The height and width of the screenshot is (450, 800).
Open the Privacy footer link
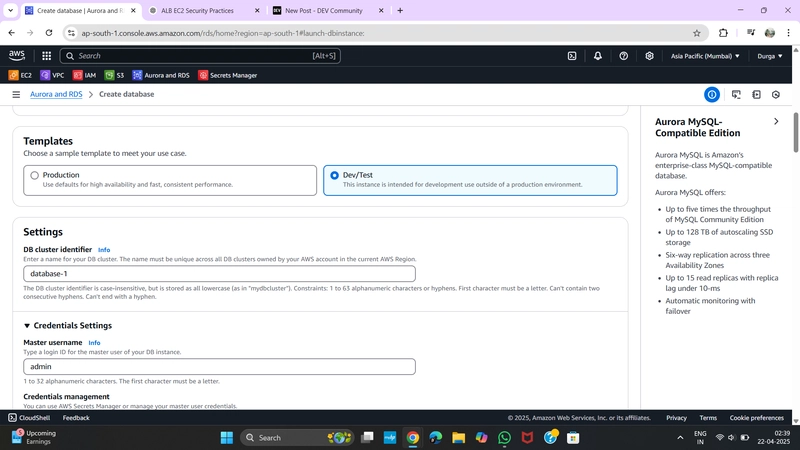(676, 418)
